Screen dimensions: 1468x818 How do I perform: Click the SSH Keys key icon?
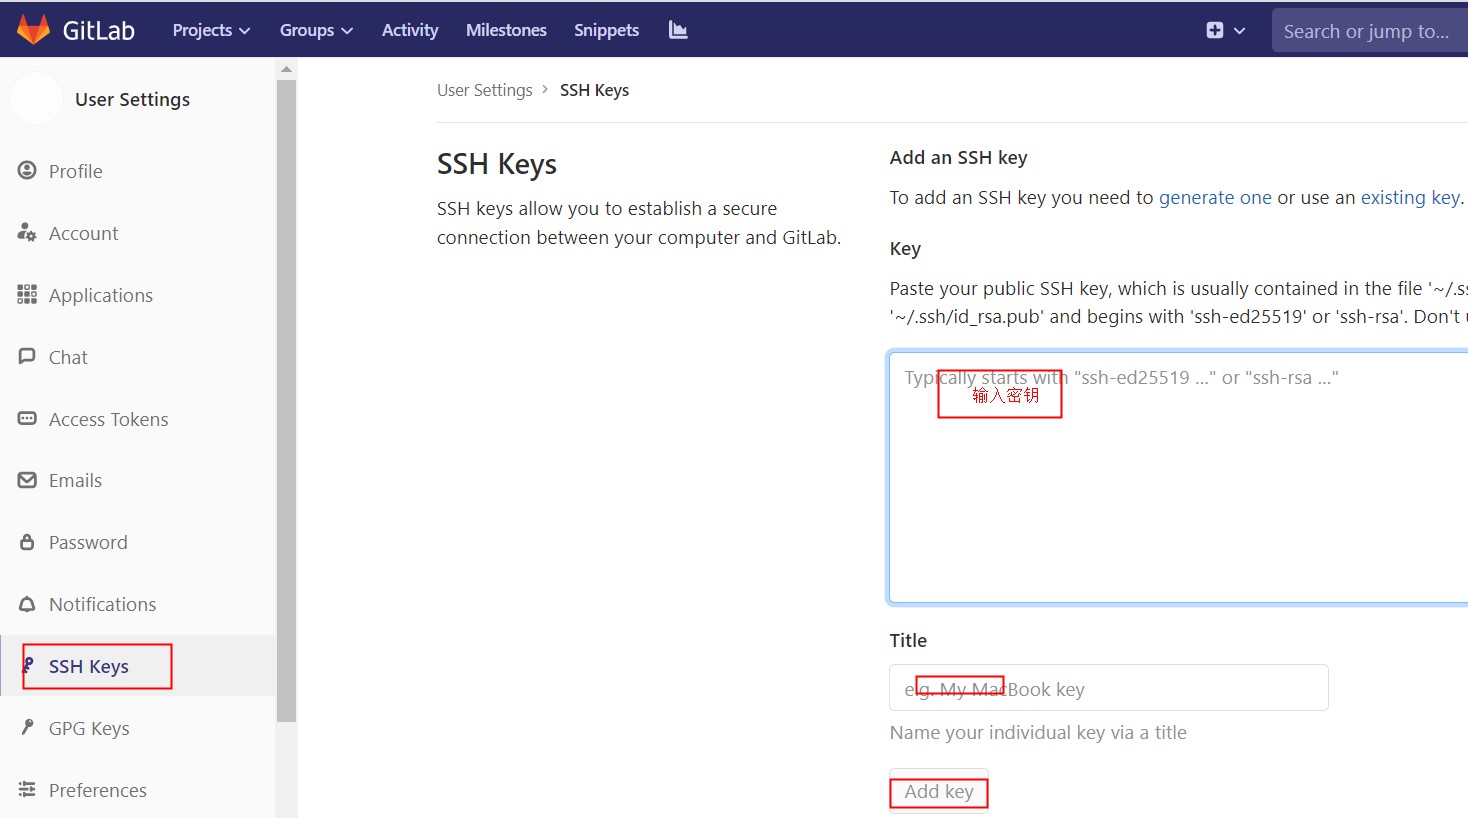click(x=28, y=666)
